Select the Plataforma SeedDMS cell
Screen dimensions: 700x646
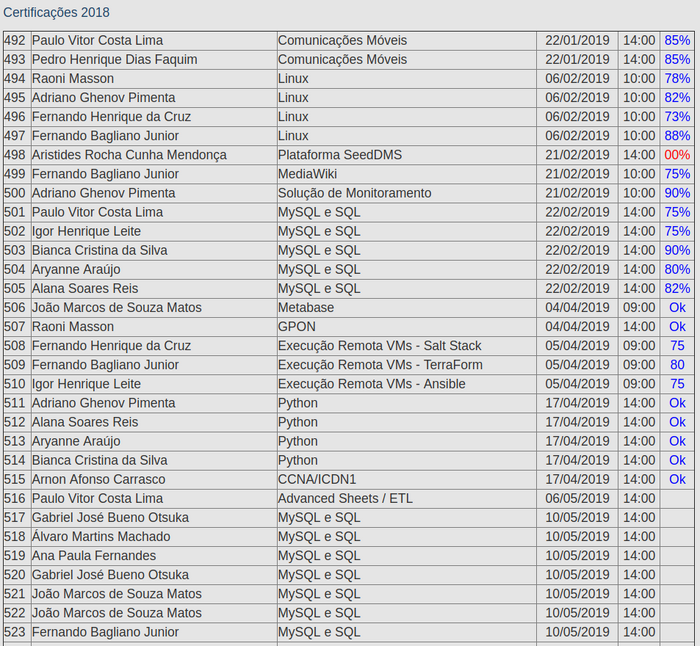point(340,155)
